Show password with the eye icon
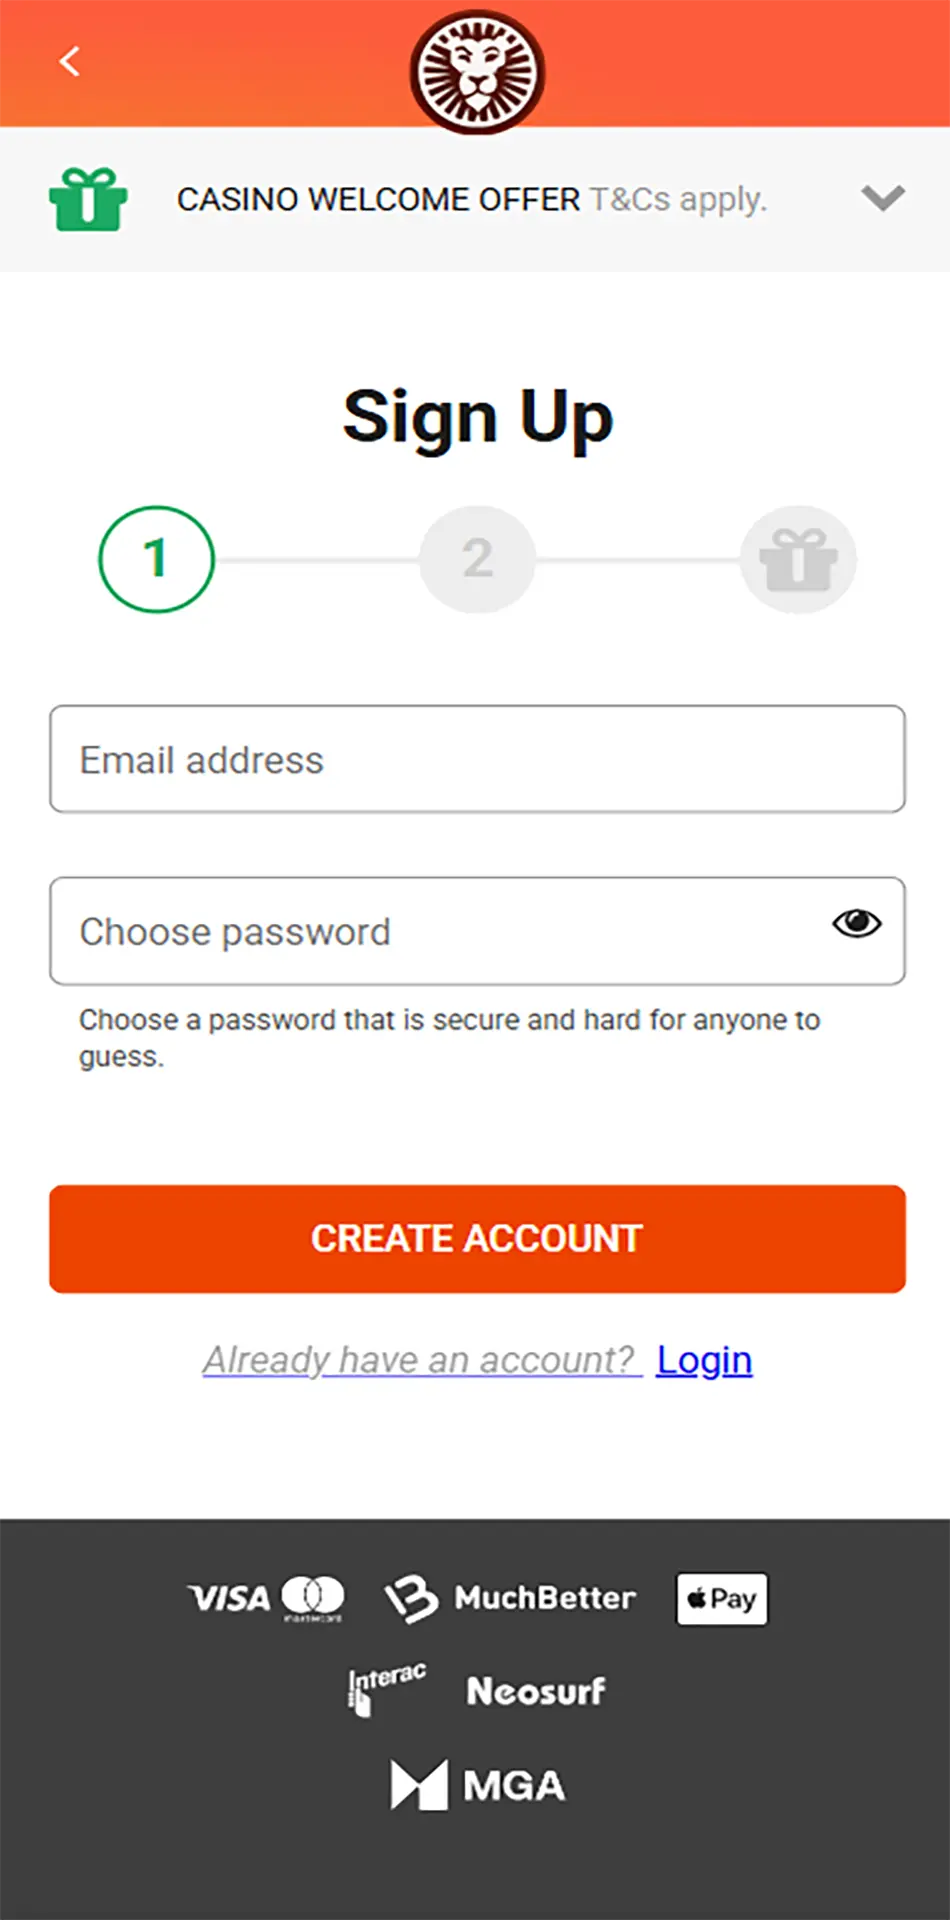This screenshot has width=950, height=1920. point(856,923)
